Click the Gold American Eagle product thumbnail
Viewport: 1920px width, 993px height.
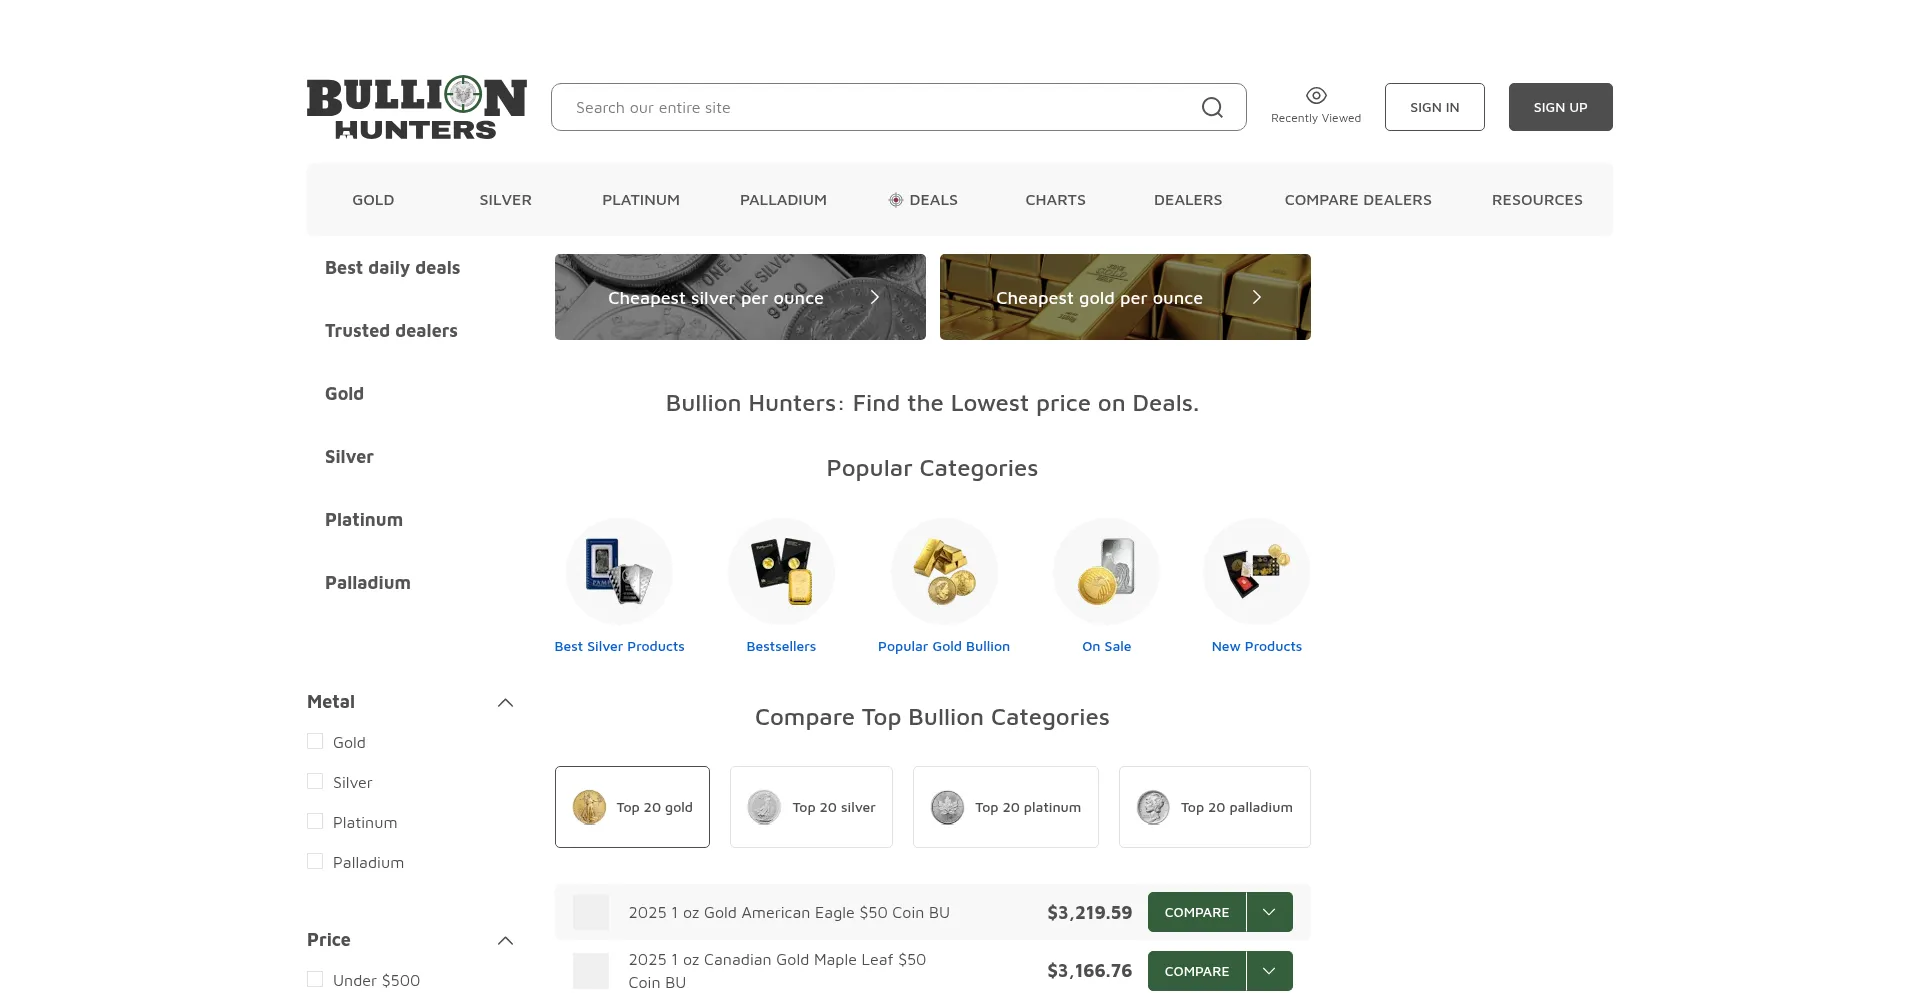coord(591,912)
